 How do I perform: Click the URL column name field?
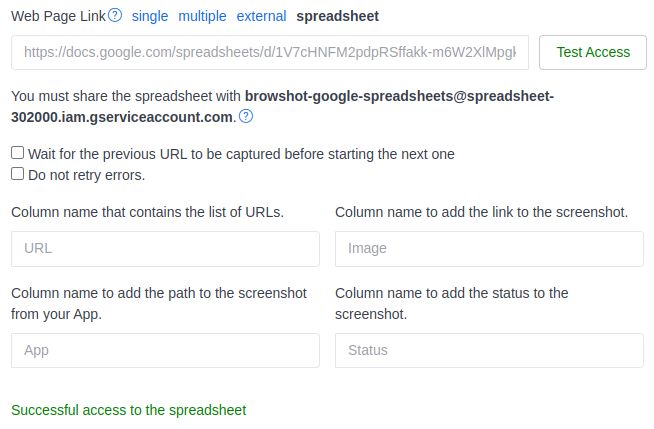165,249
